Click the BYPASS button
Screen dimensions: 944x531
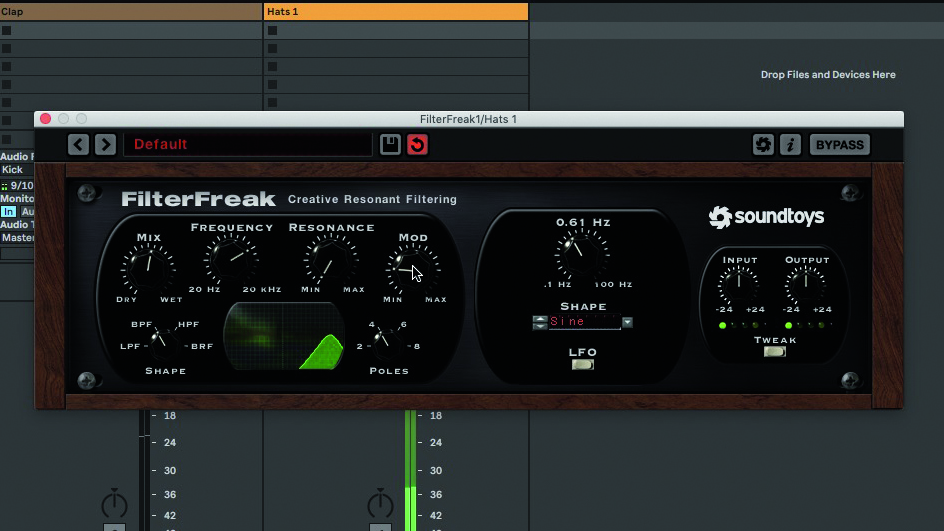(x=840, y=144)
